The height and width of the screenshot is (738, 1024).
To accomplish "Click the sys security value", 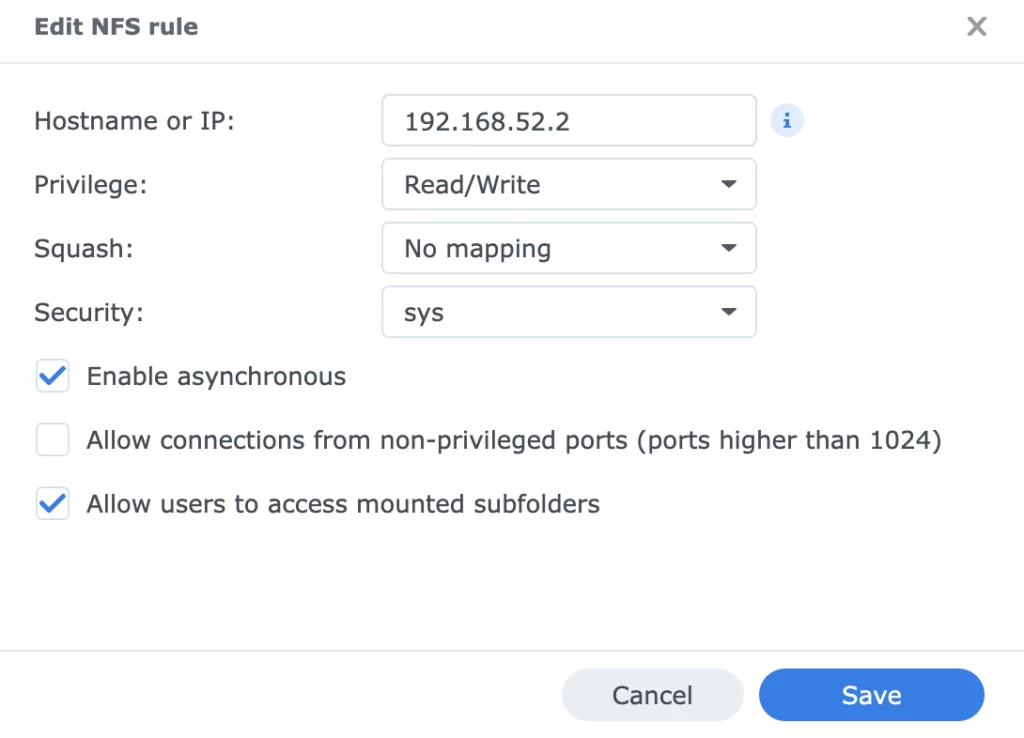I will pos(424,312).
